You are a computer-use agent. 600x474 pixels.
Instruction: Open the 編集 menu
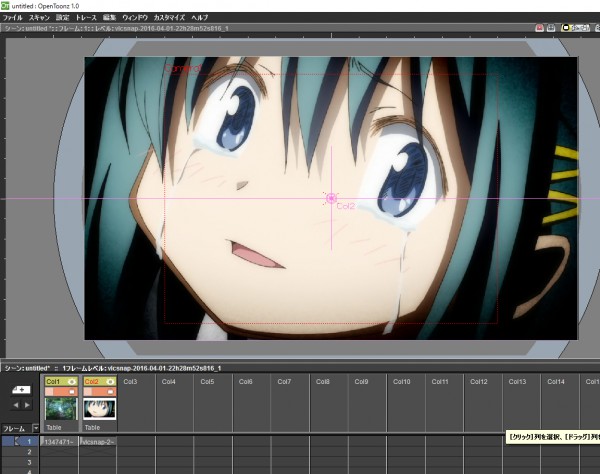click(109, 18)
